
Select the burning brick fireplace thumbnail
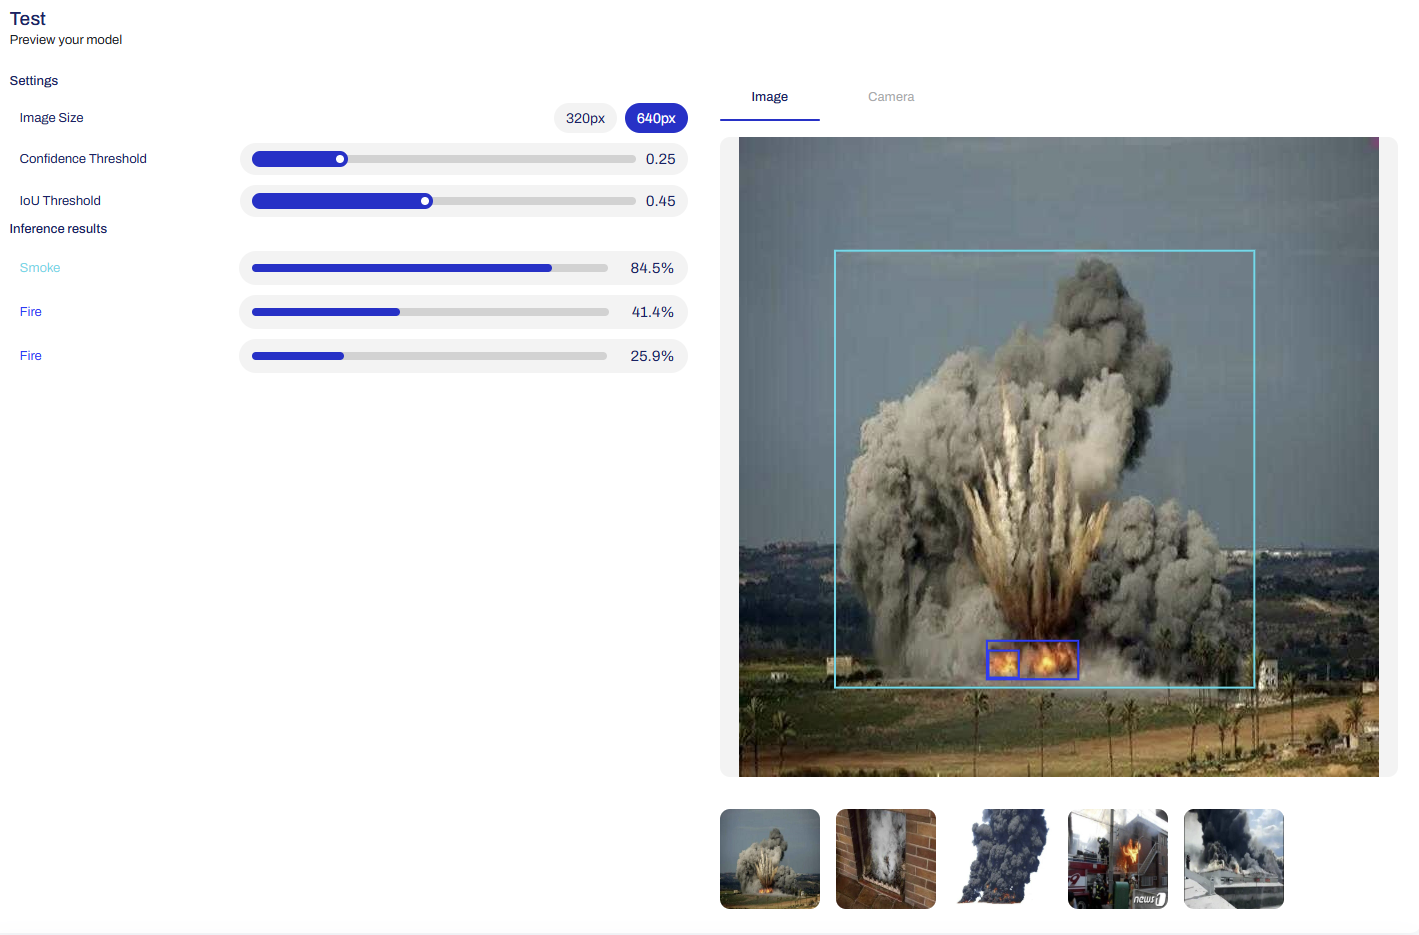(886, 859)
